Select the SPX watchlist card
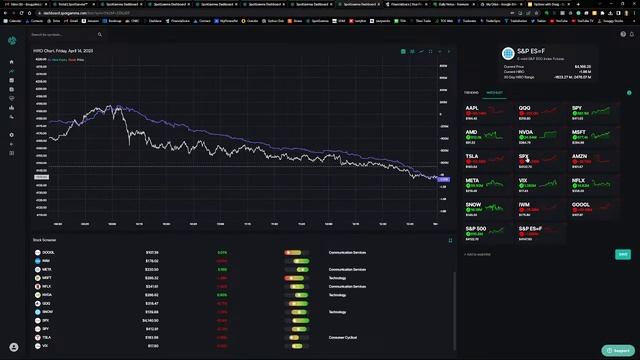This screenshot has width=640, height=360. [x=540, y=161]
